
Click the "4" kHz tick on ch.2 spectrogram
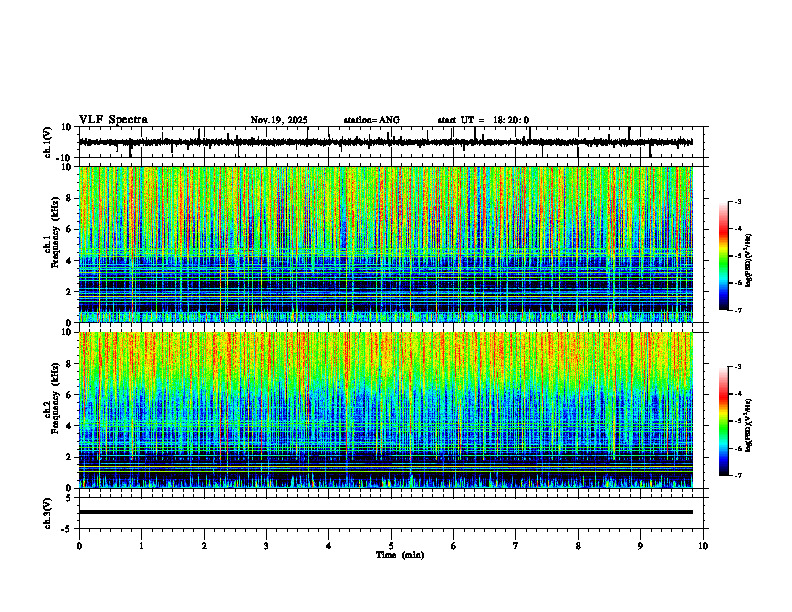70,426
